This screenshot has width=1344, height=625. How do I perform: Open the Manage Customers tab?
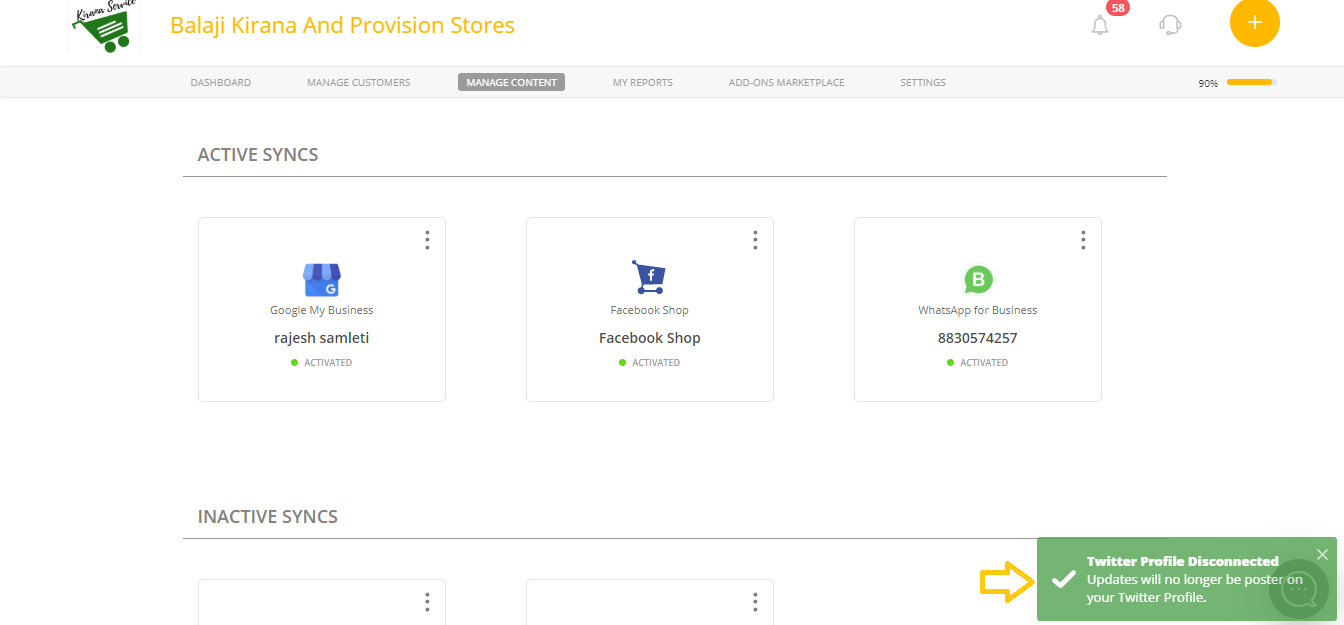pyautogui.click(x=359, y=82)
